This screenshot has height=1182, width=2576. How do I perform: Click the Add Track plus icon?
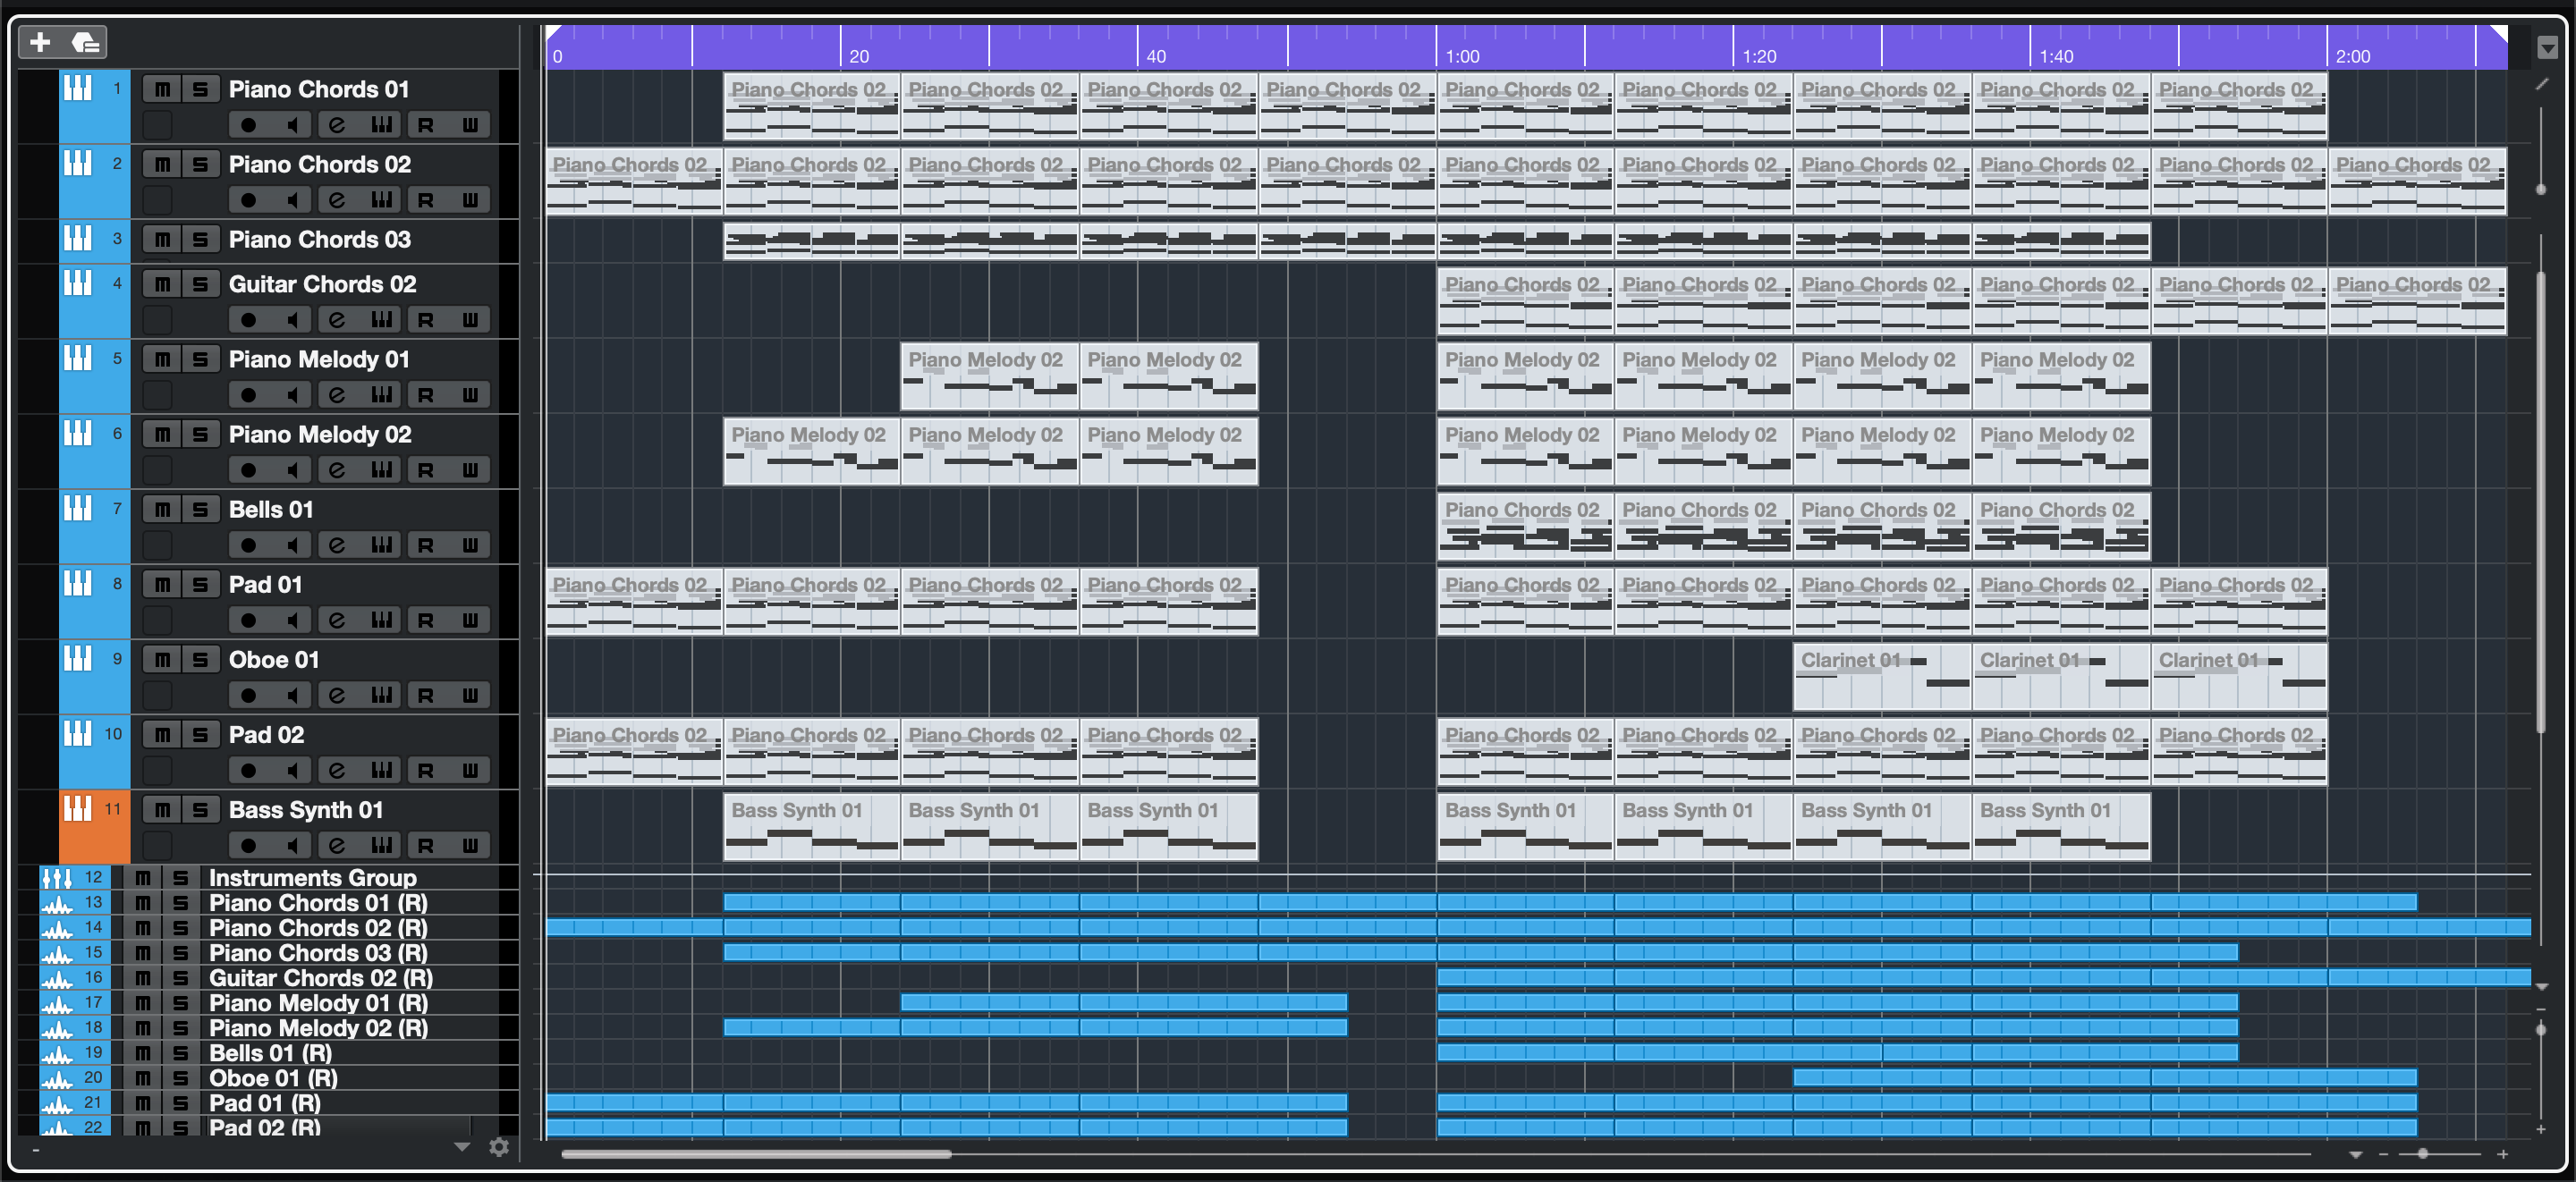40,42
